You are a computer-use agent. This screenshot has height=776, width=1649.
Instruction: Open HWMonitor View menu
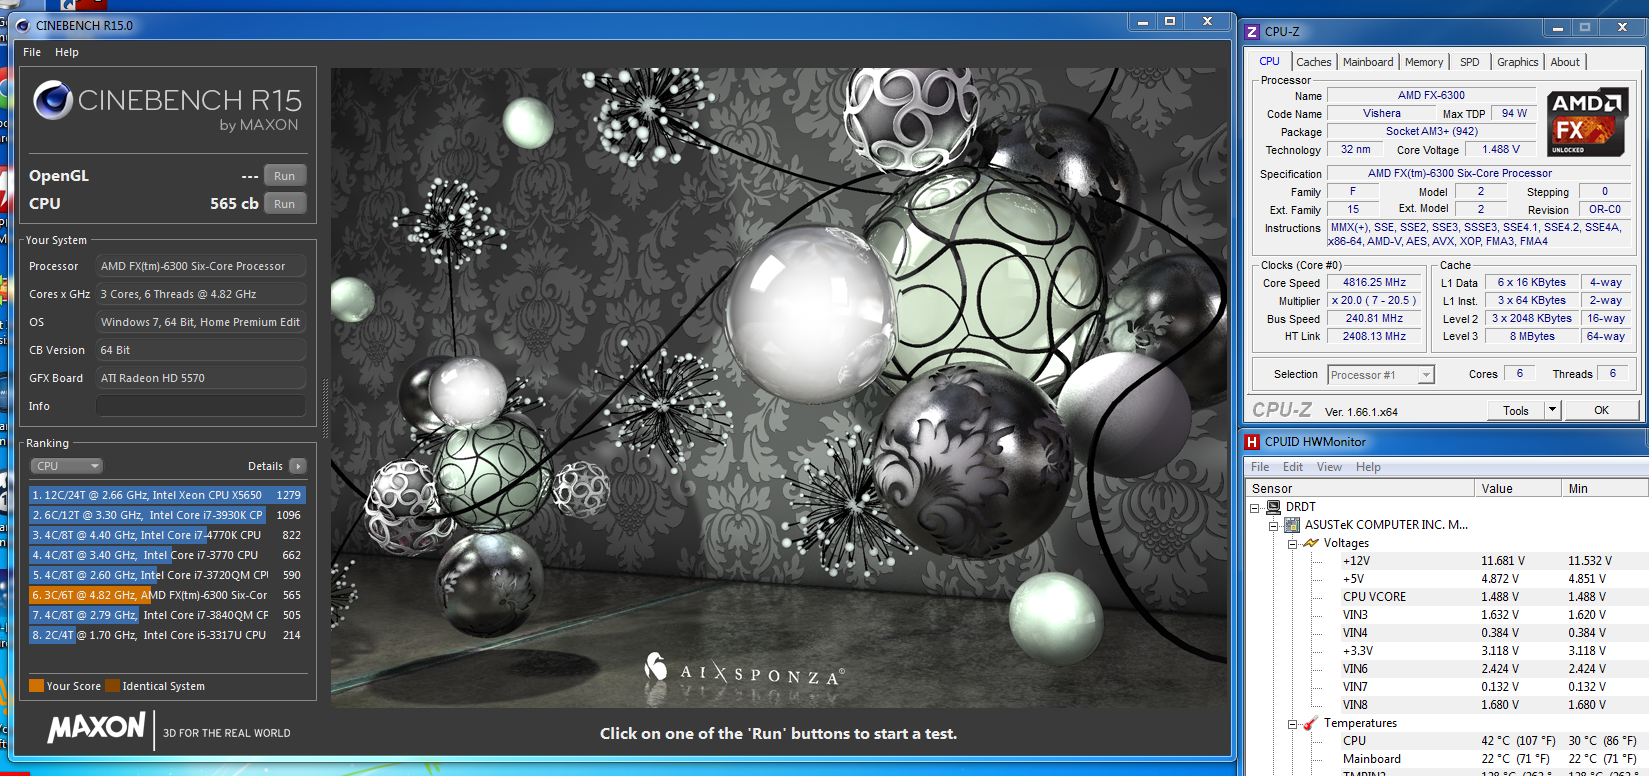[x=1329, y=467]
